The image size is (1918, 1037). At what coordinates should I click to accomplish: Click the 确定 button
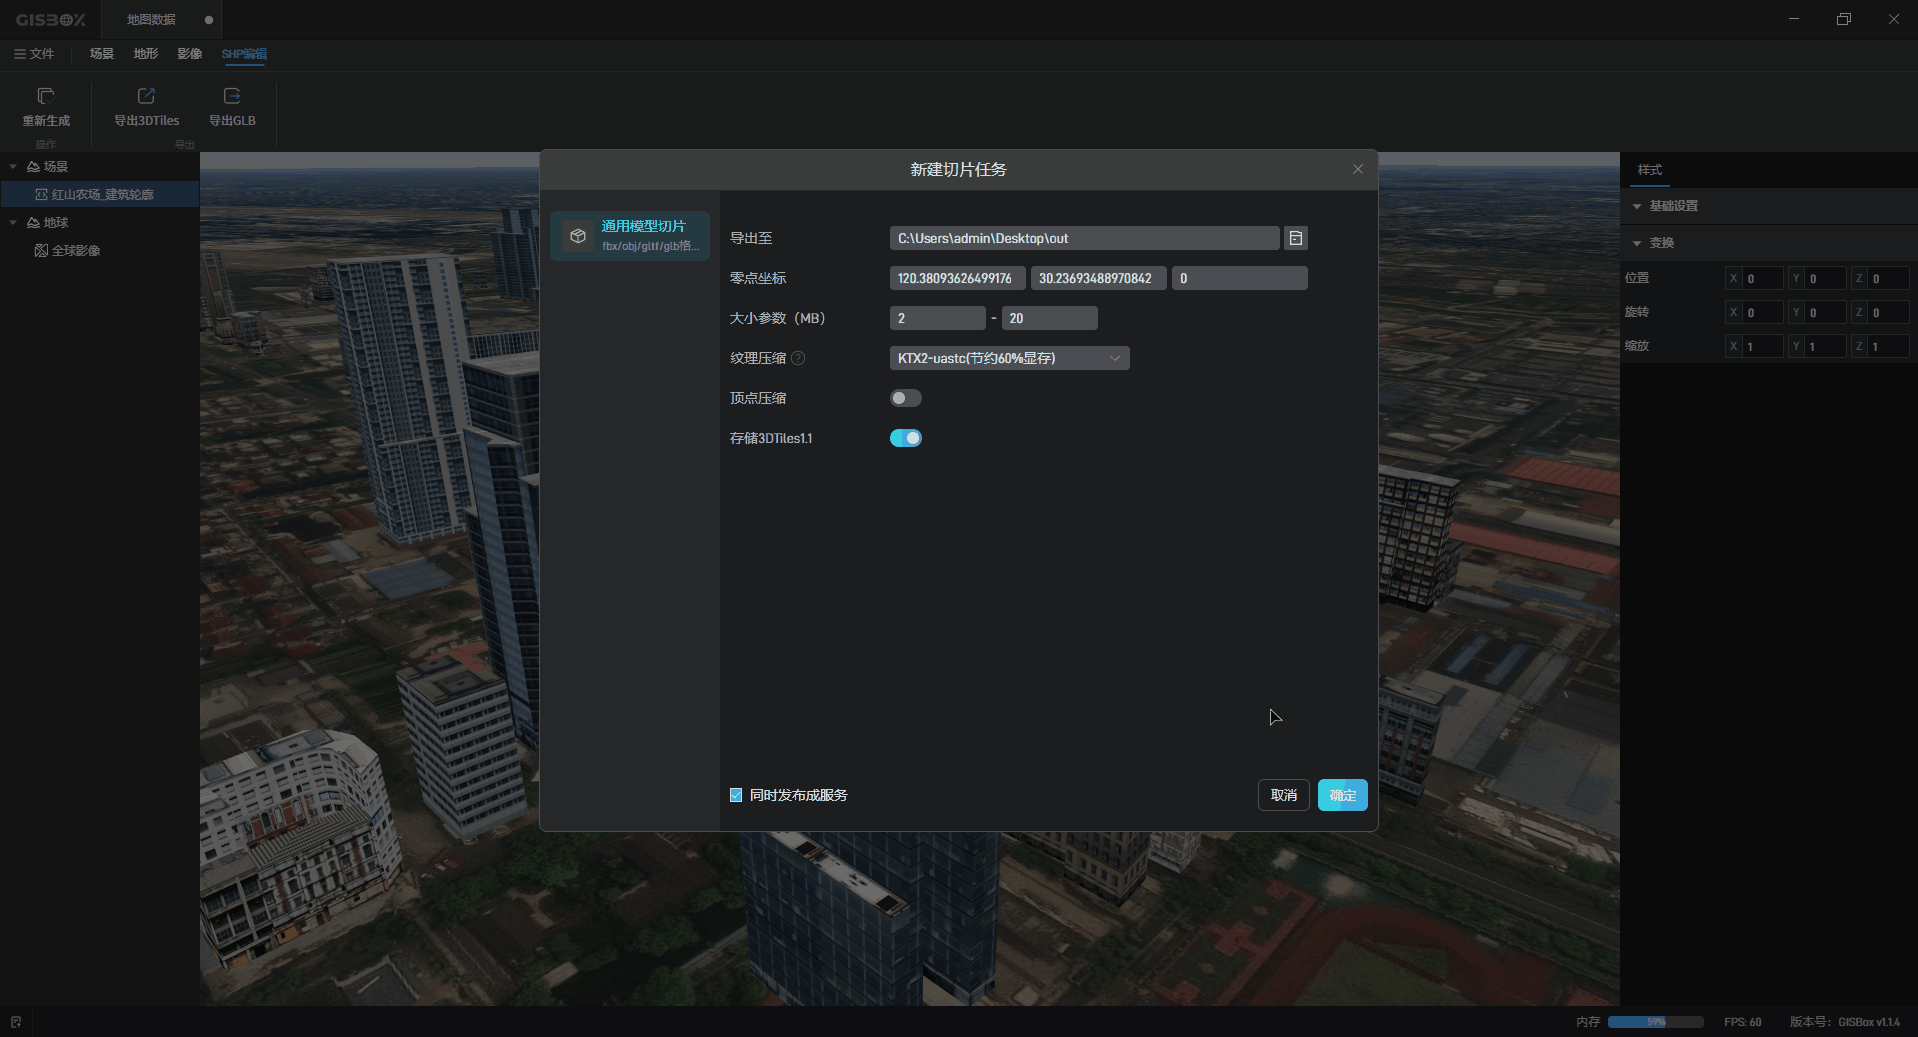coord(1343,795)
